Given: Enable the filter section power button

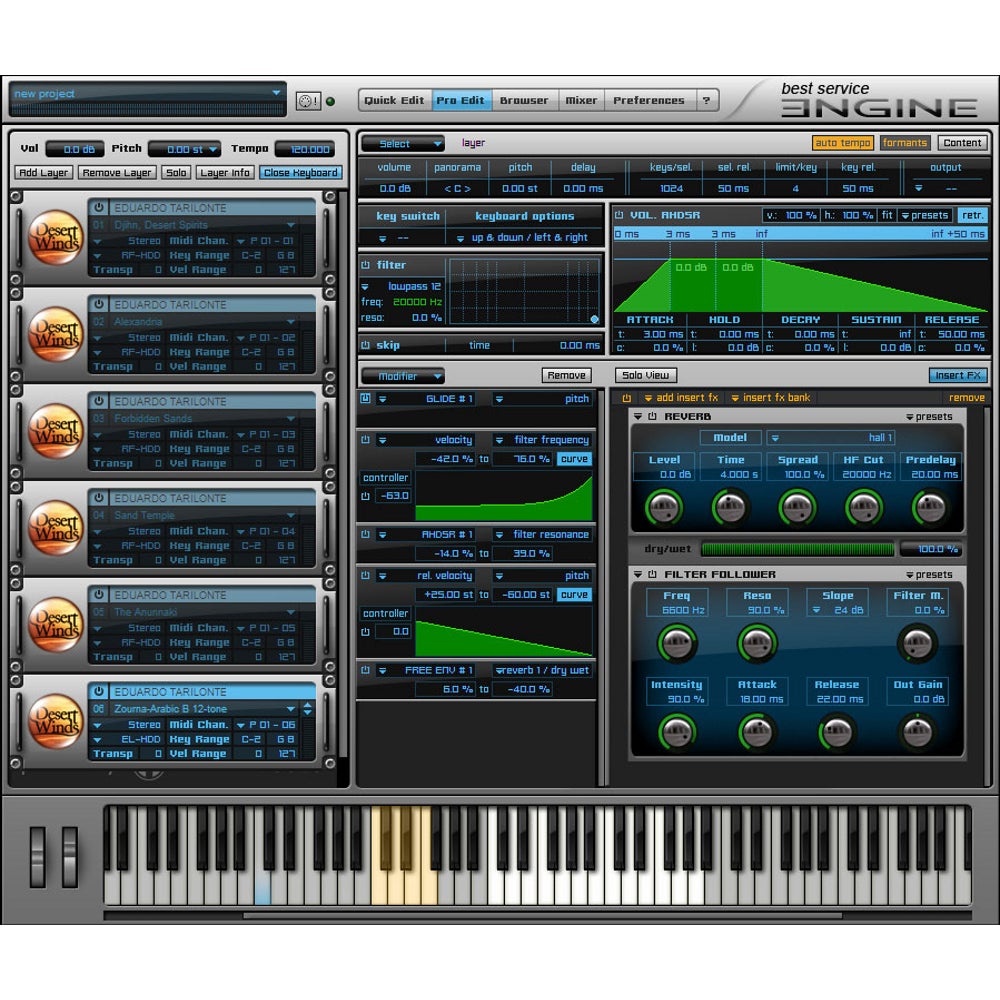Looking at the screenshot, I should (365, 265).
